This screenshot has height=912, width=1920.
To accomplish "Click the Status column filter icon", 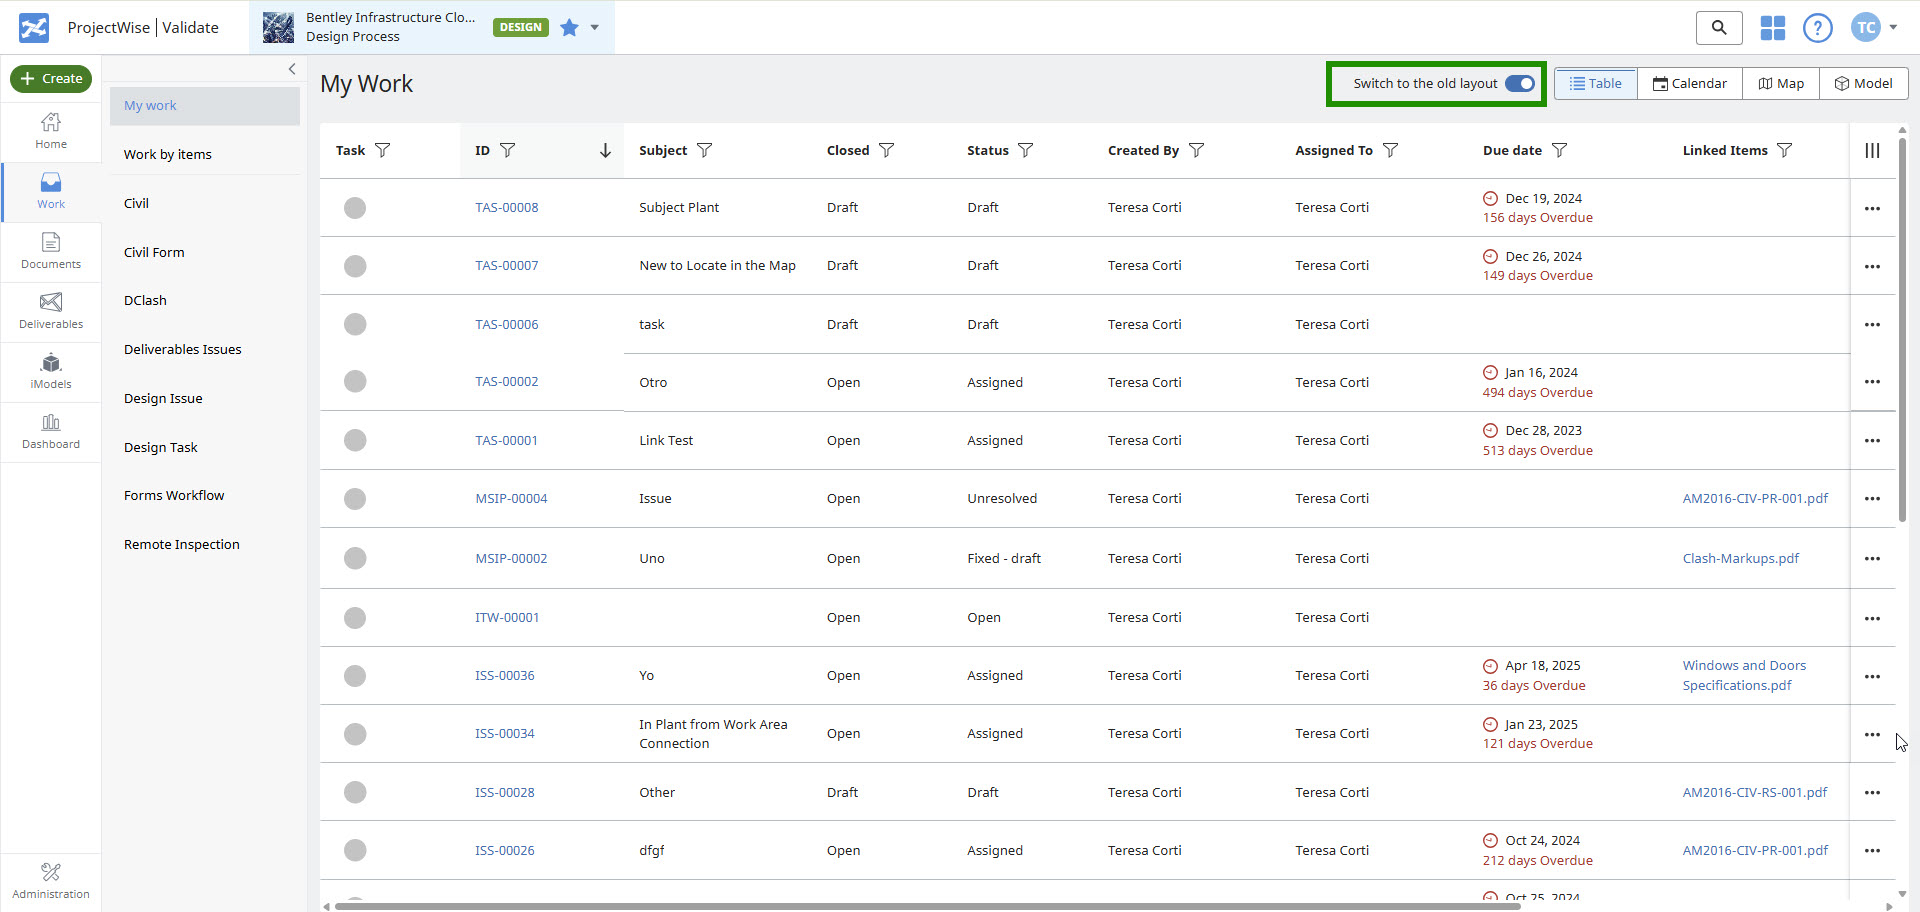I will pyautogui.click(x=1025, y=150).
